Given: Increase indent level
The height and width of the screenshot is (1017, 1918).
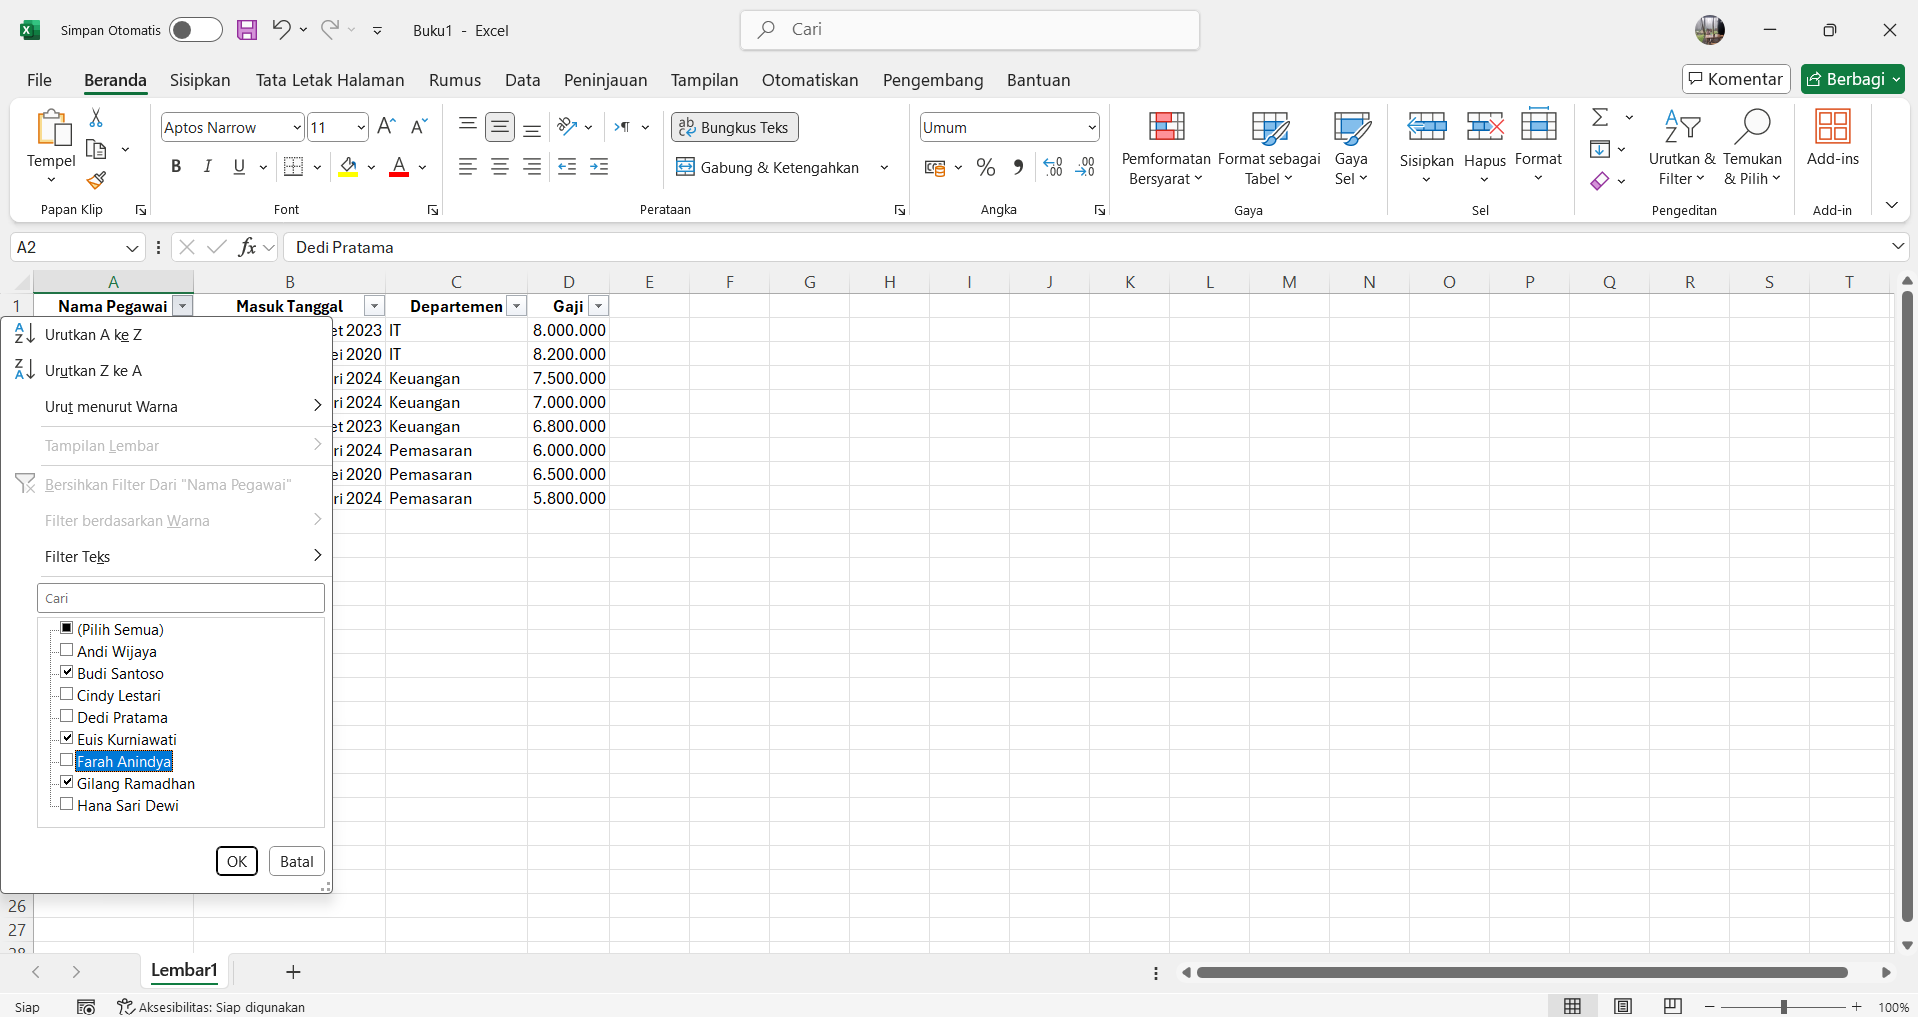Looking at the screenshot, I should pyautogui.click(x=599, y=167).
